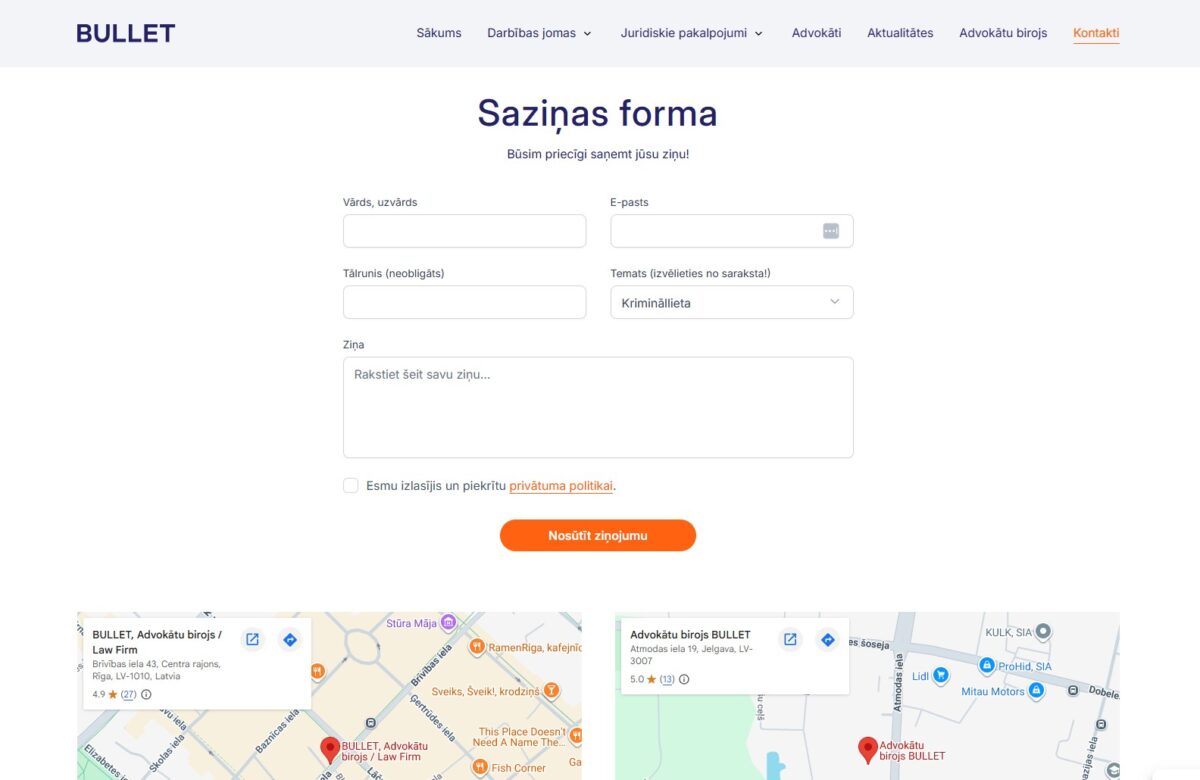The image size is (1200, 780).
Task: Click the red map pin for the Riga office
Action: click(330, 748)
